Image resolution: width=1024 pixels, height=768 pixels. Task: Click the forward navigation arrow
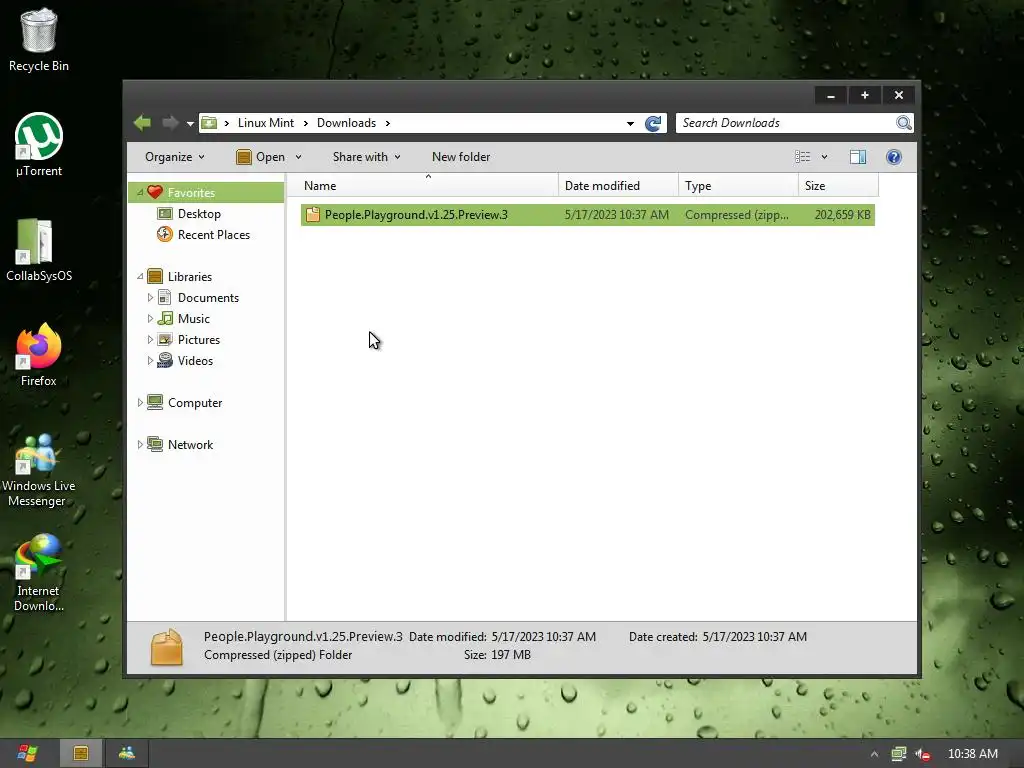point(170,123)
